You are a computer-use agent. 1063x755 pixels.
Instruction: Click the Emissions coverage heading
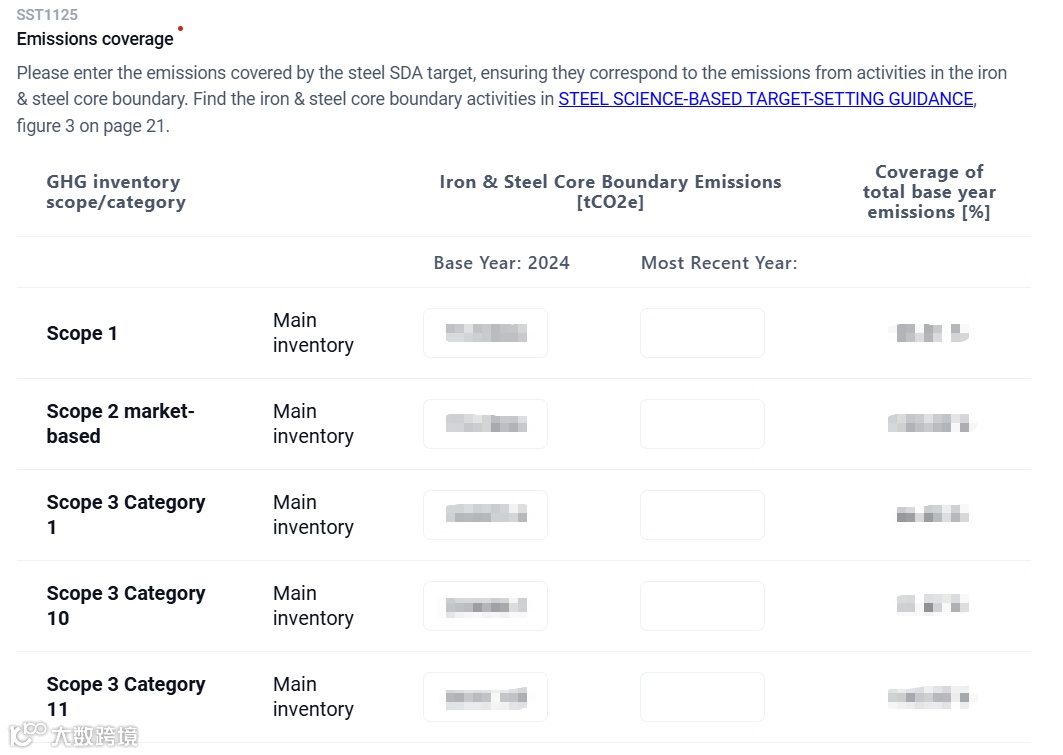[x=95, y=39]
